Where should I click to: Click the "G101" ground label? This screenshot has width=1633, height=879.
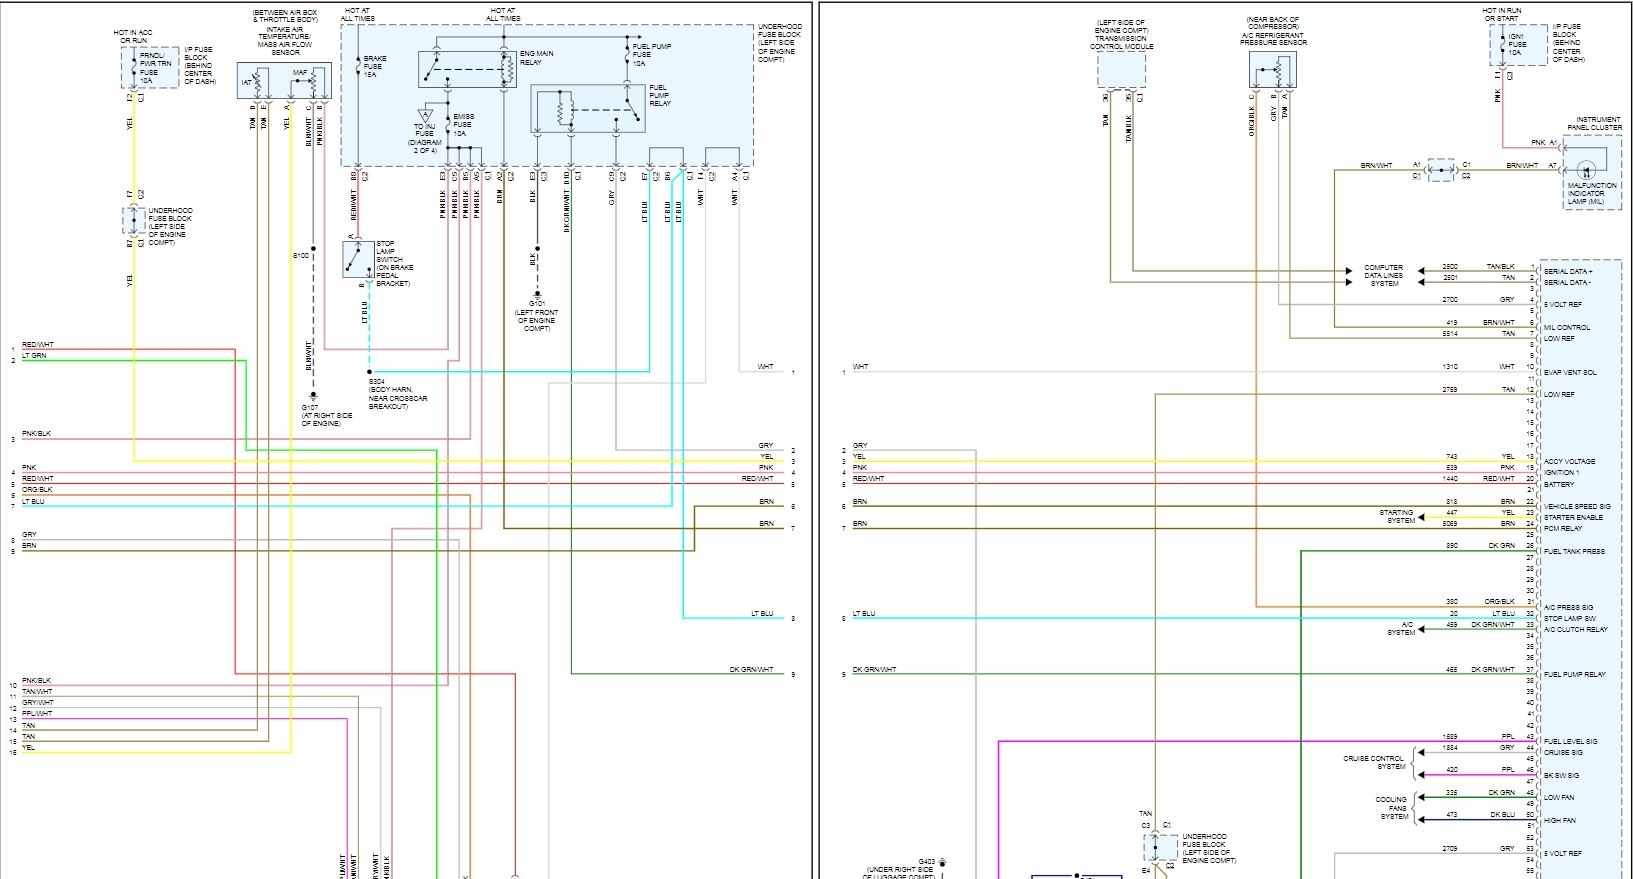coord(536,304)
